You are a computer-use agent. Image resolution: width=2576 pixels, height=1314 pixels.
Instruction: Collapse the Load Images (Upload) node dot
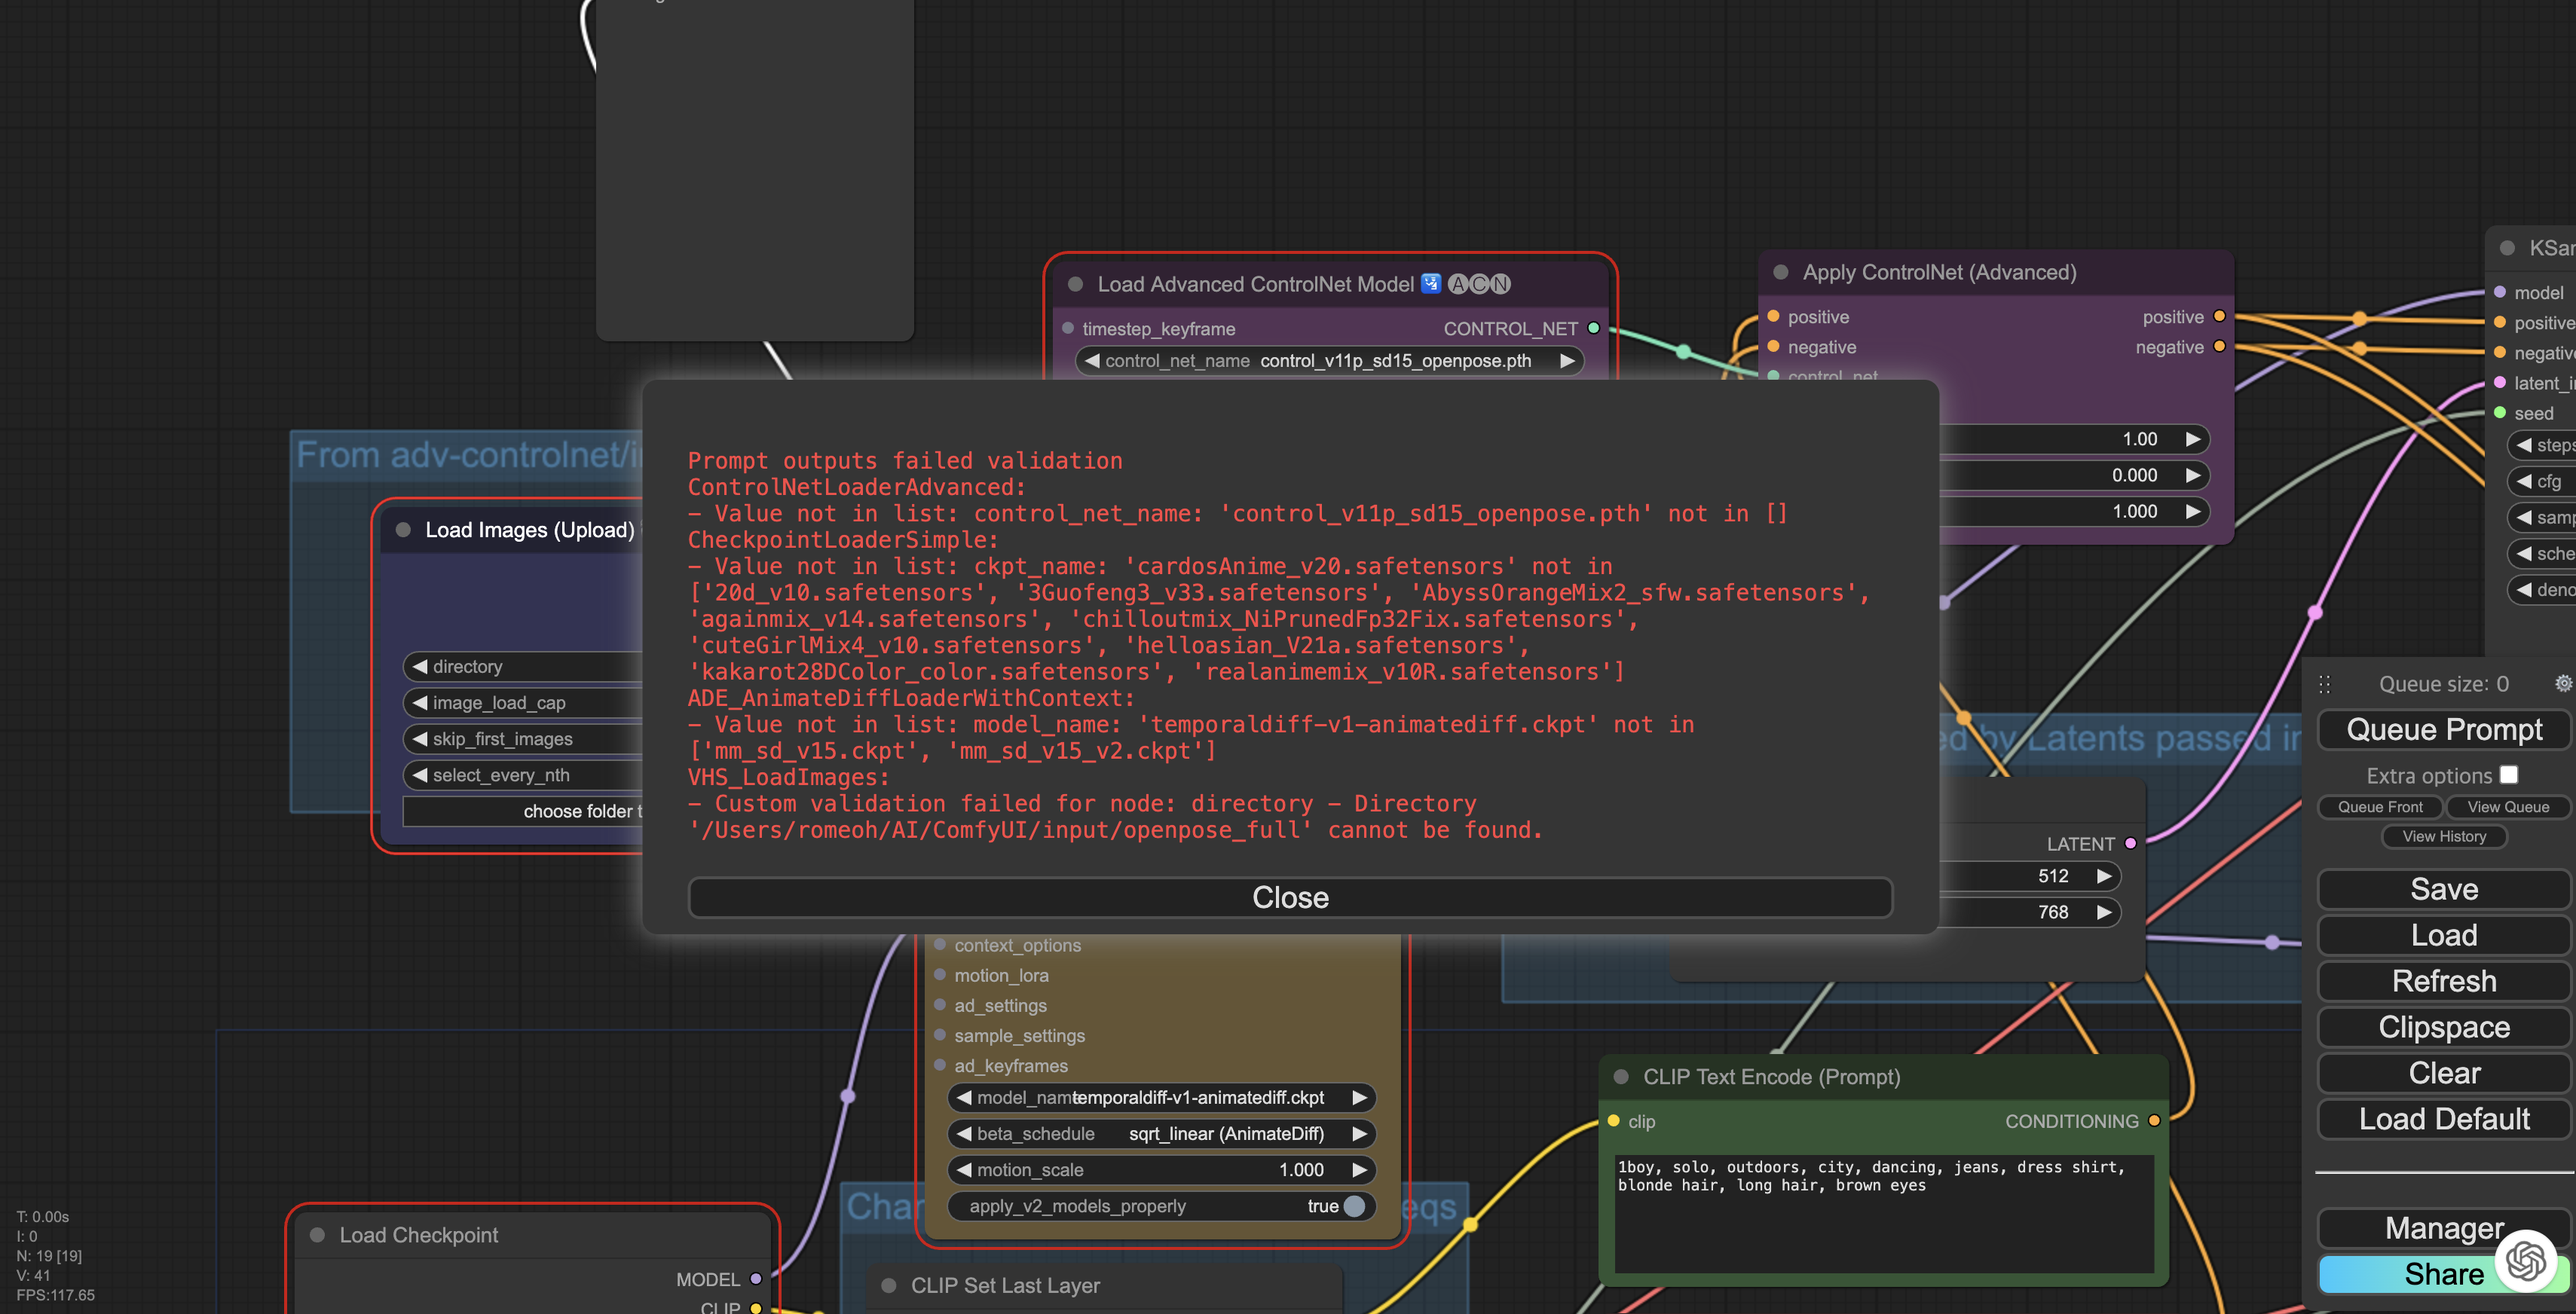(403, 530)
